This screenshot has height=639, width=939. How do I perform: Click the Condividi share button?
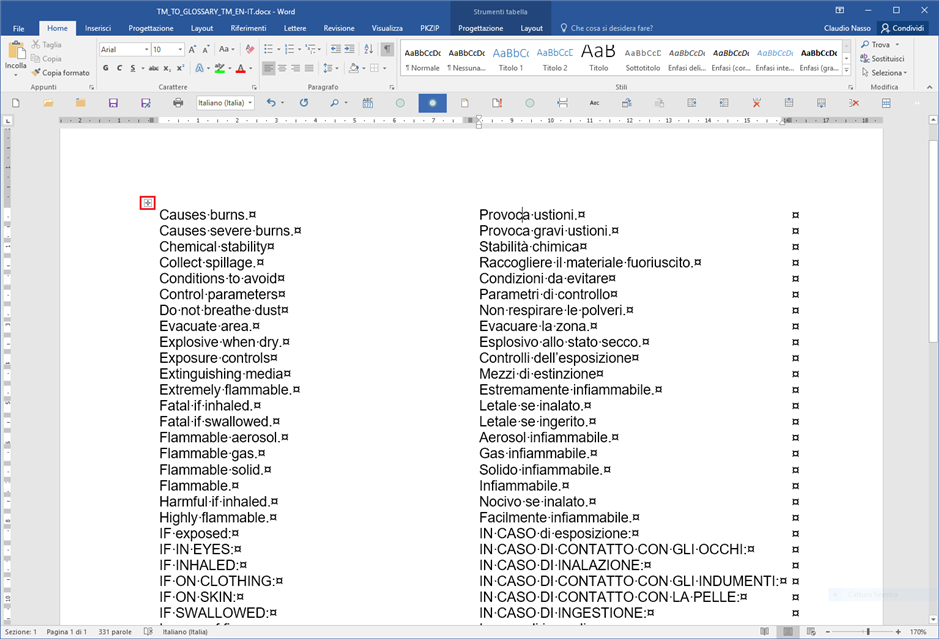902,28
